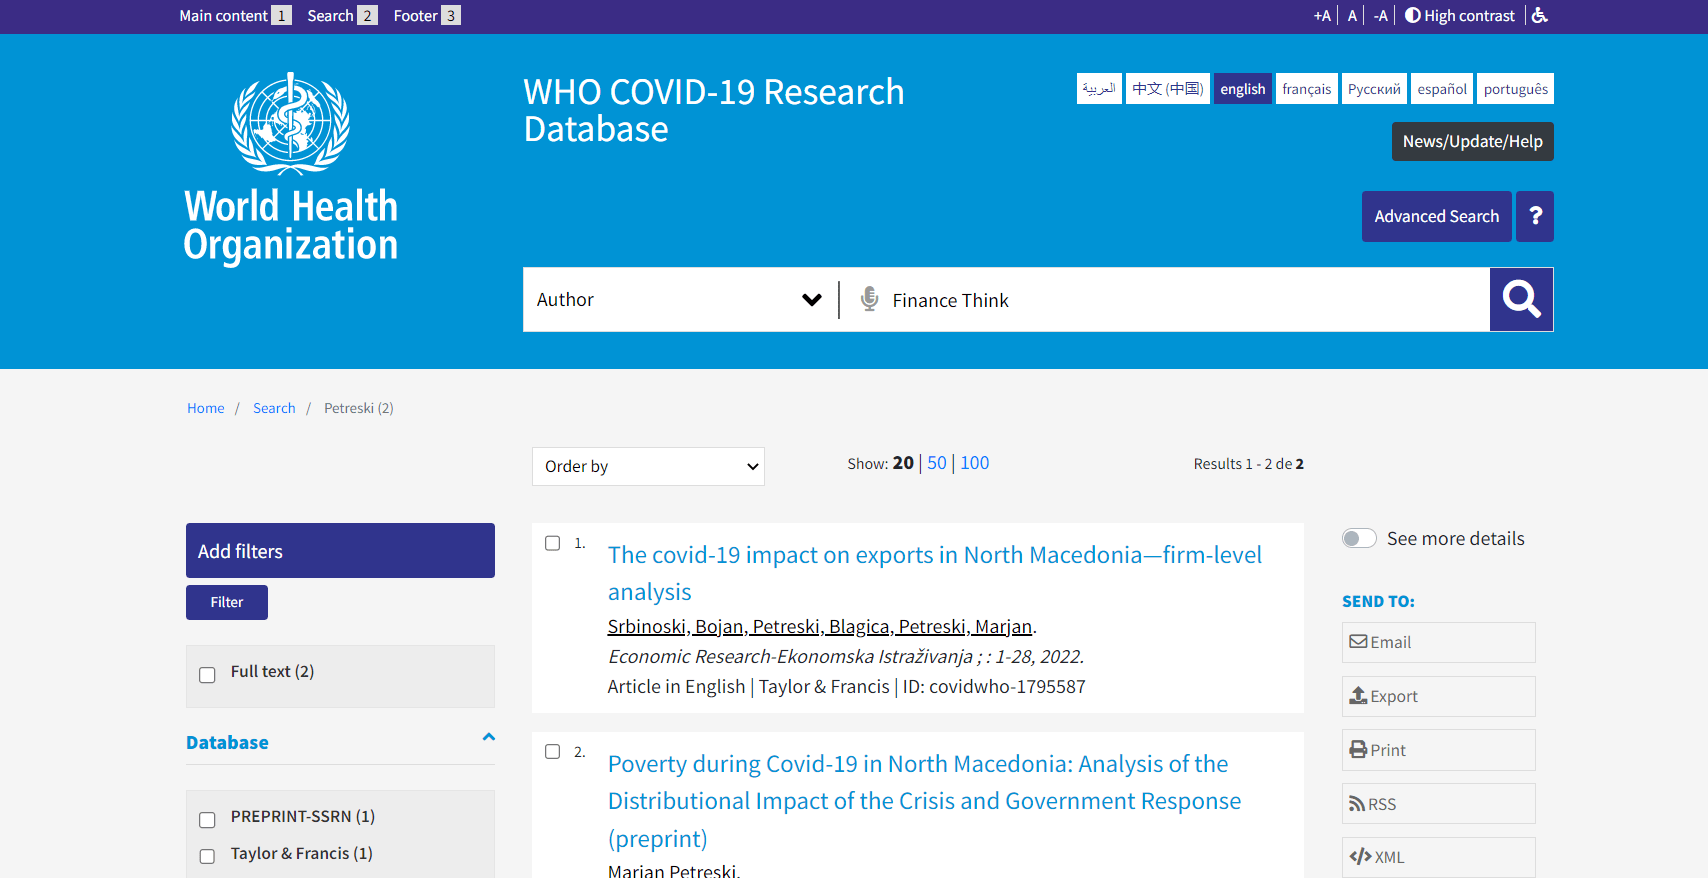Open the RSS feed

coord(1438,804)
